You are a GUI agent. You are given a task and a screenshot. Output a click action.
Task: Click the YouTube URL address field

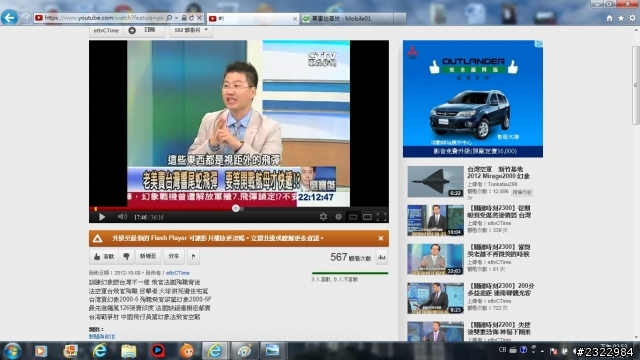coord(104,18)
